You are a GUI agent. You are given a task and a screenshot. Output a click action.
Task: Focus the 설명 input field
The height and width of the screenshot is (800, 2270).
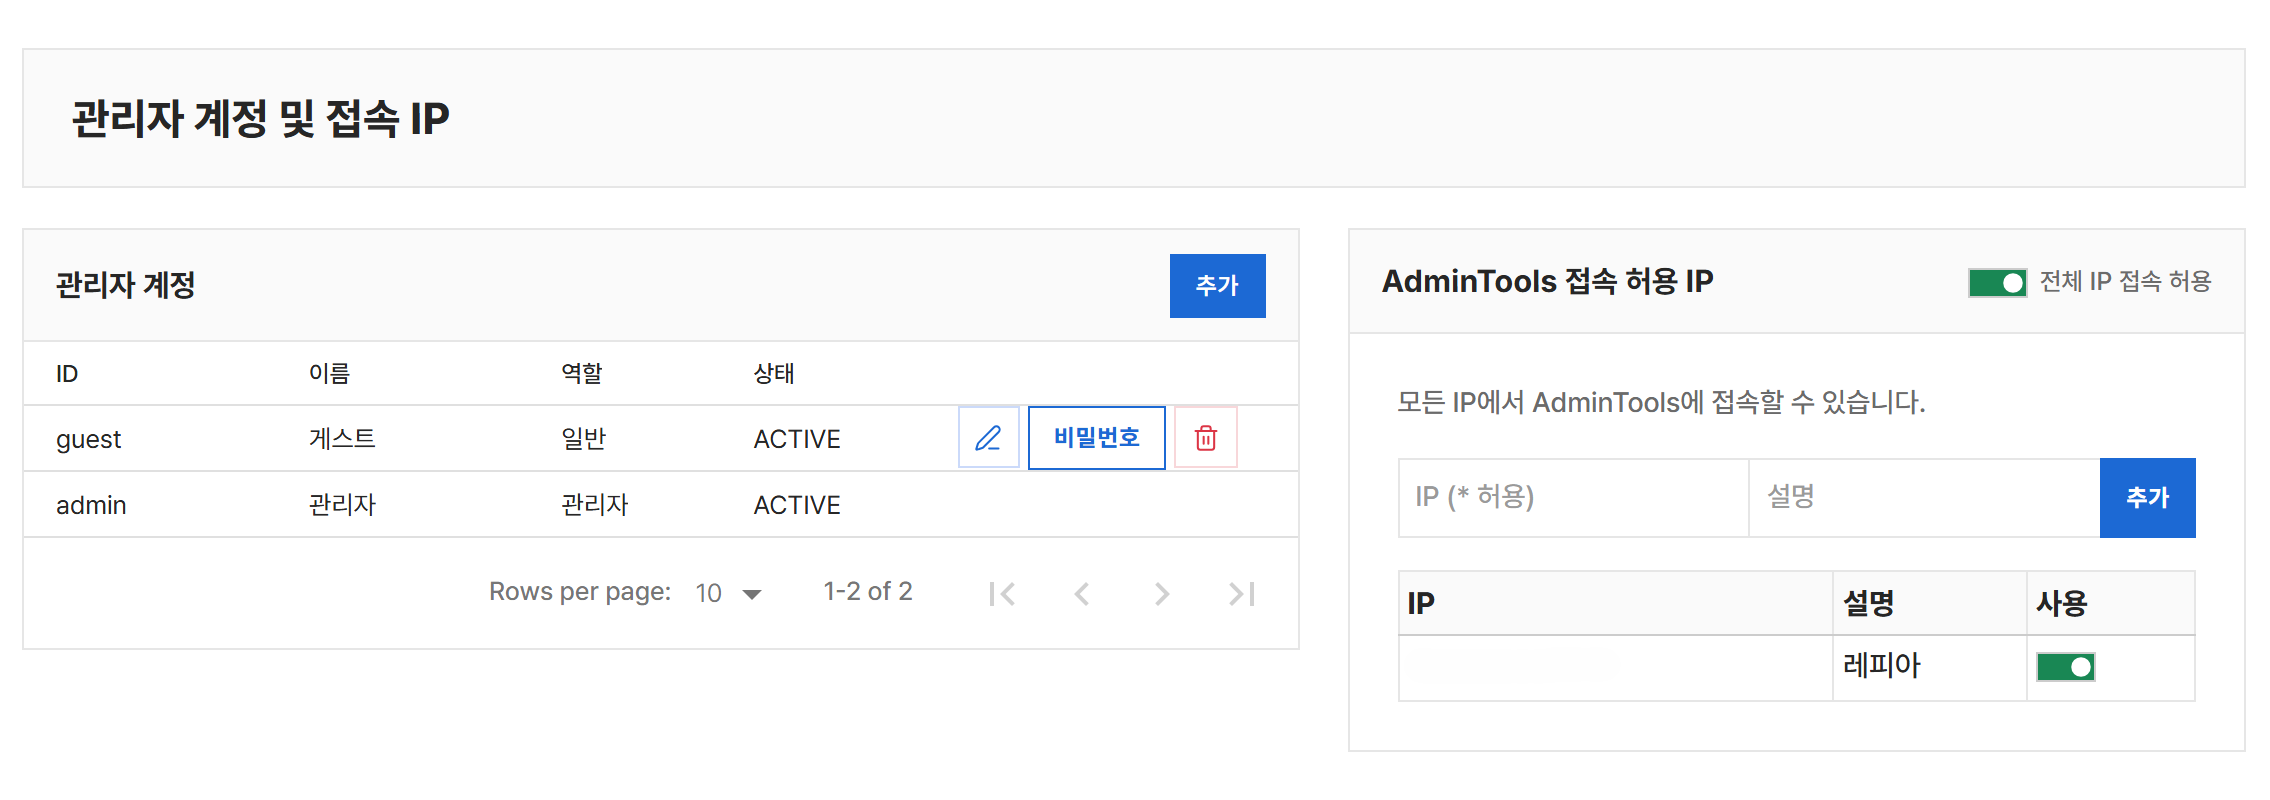pyautogui.click(x=1924, y=498)
